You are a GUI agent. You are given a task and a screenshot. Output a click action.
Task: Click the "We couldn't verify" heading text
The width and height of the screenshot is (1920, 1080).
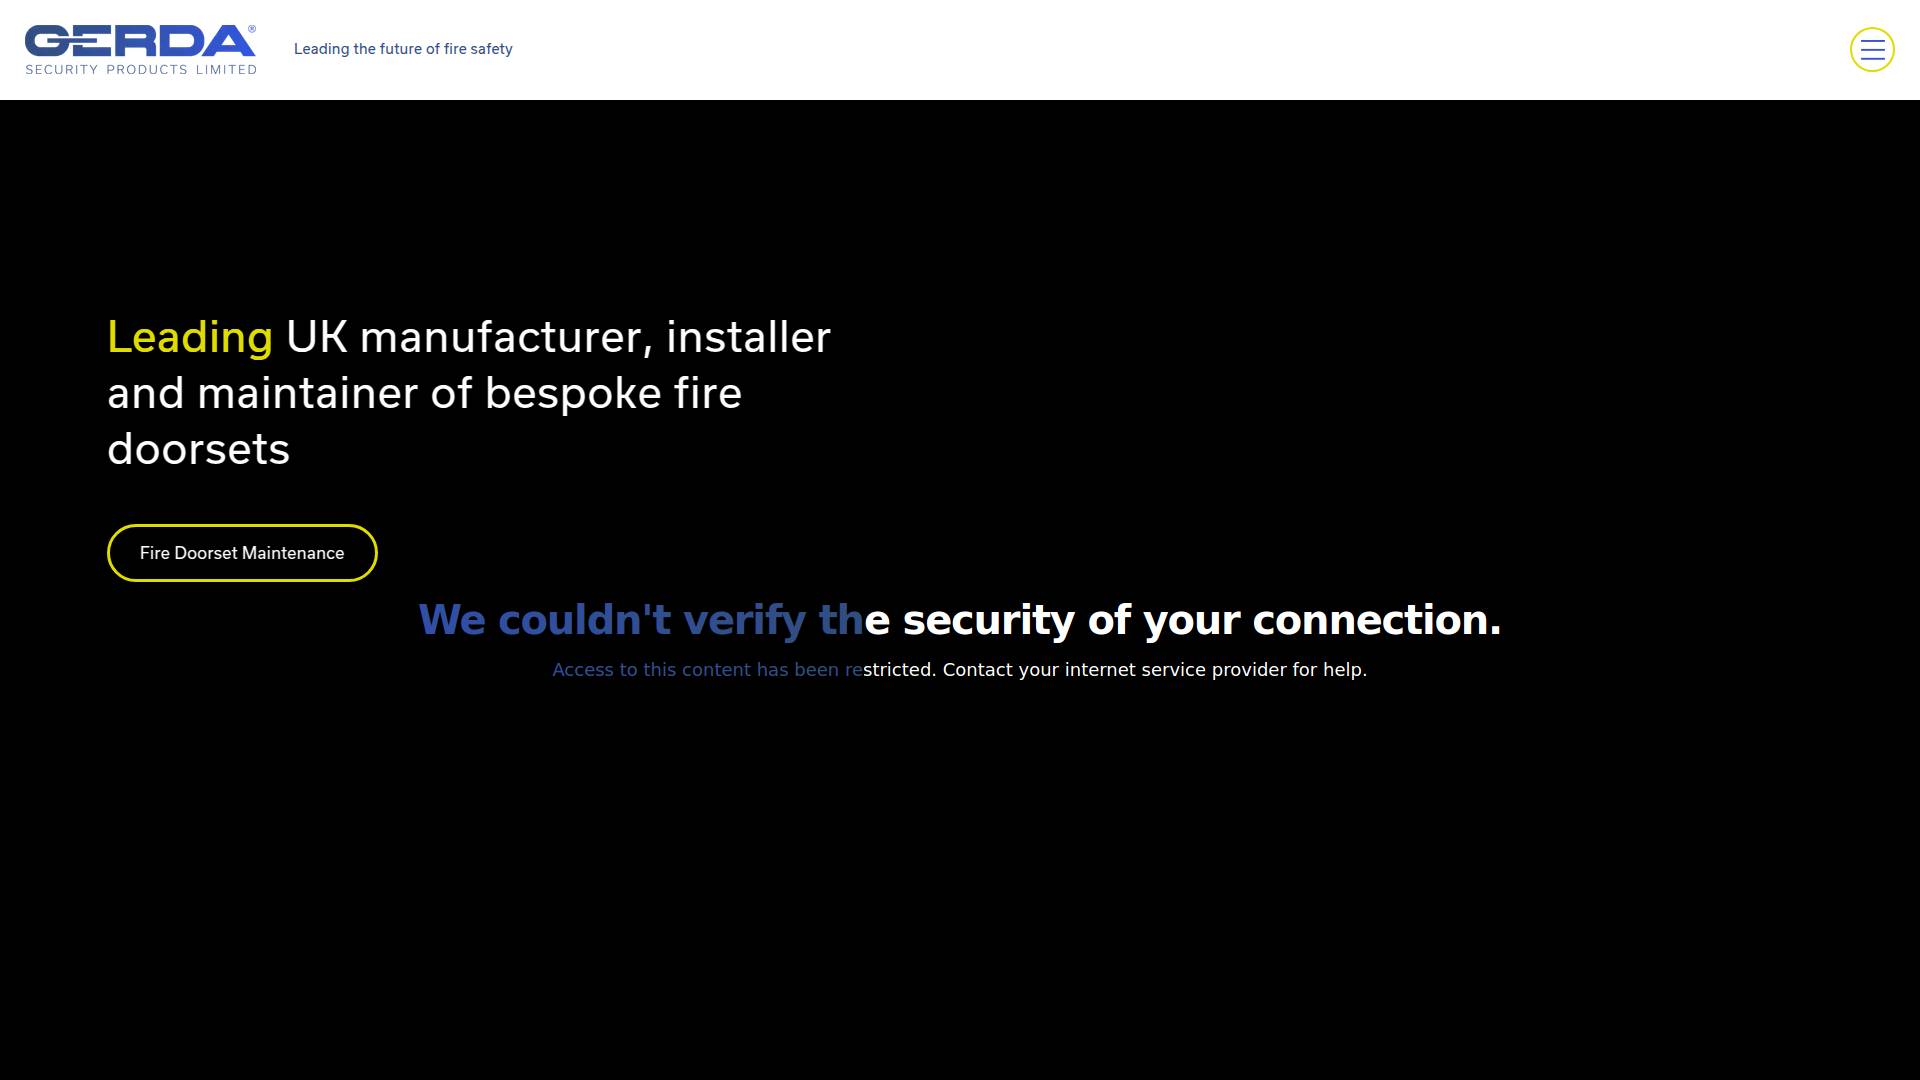611,620
